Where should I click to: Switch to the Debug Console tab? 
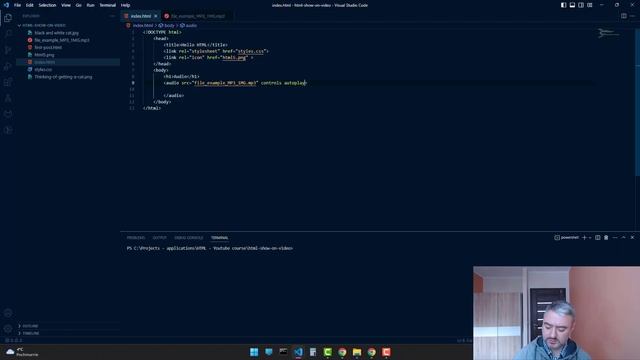(x=189, y=238)
